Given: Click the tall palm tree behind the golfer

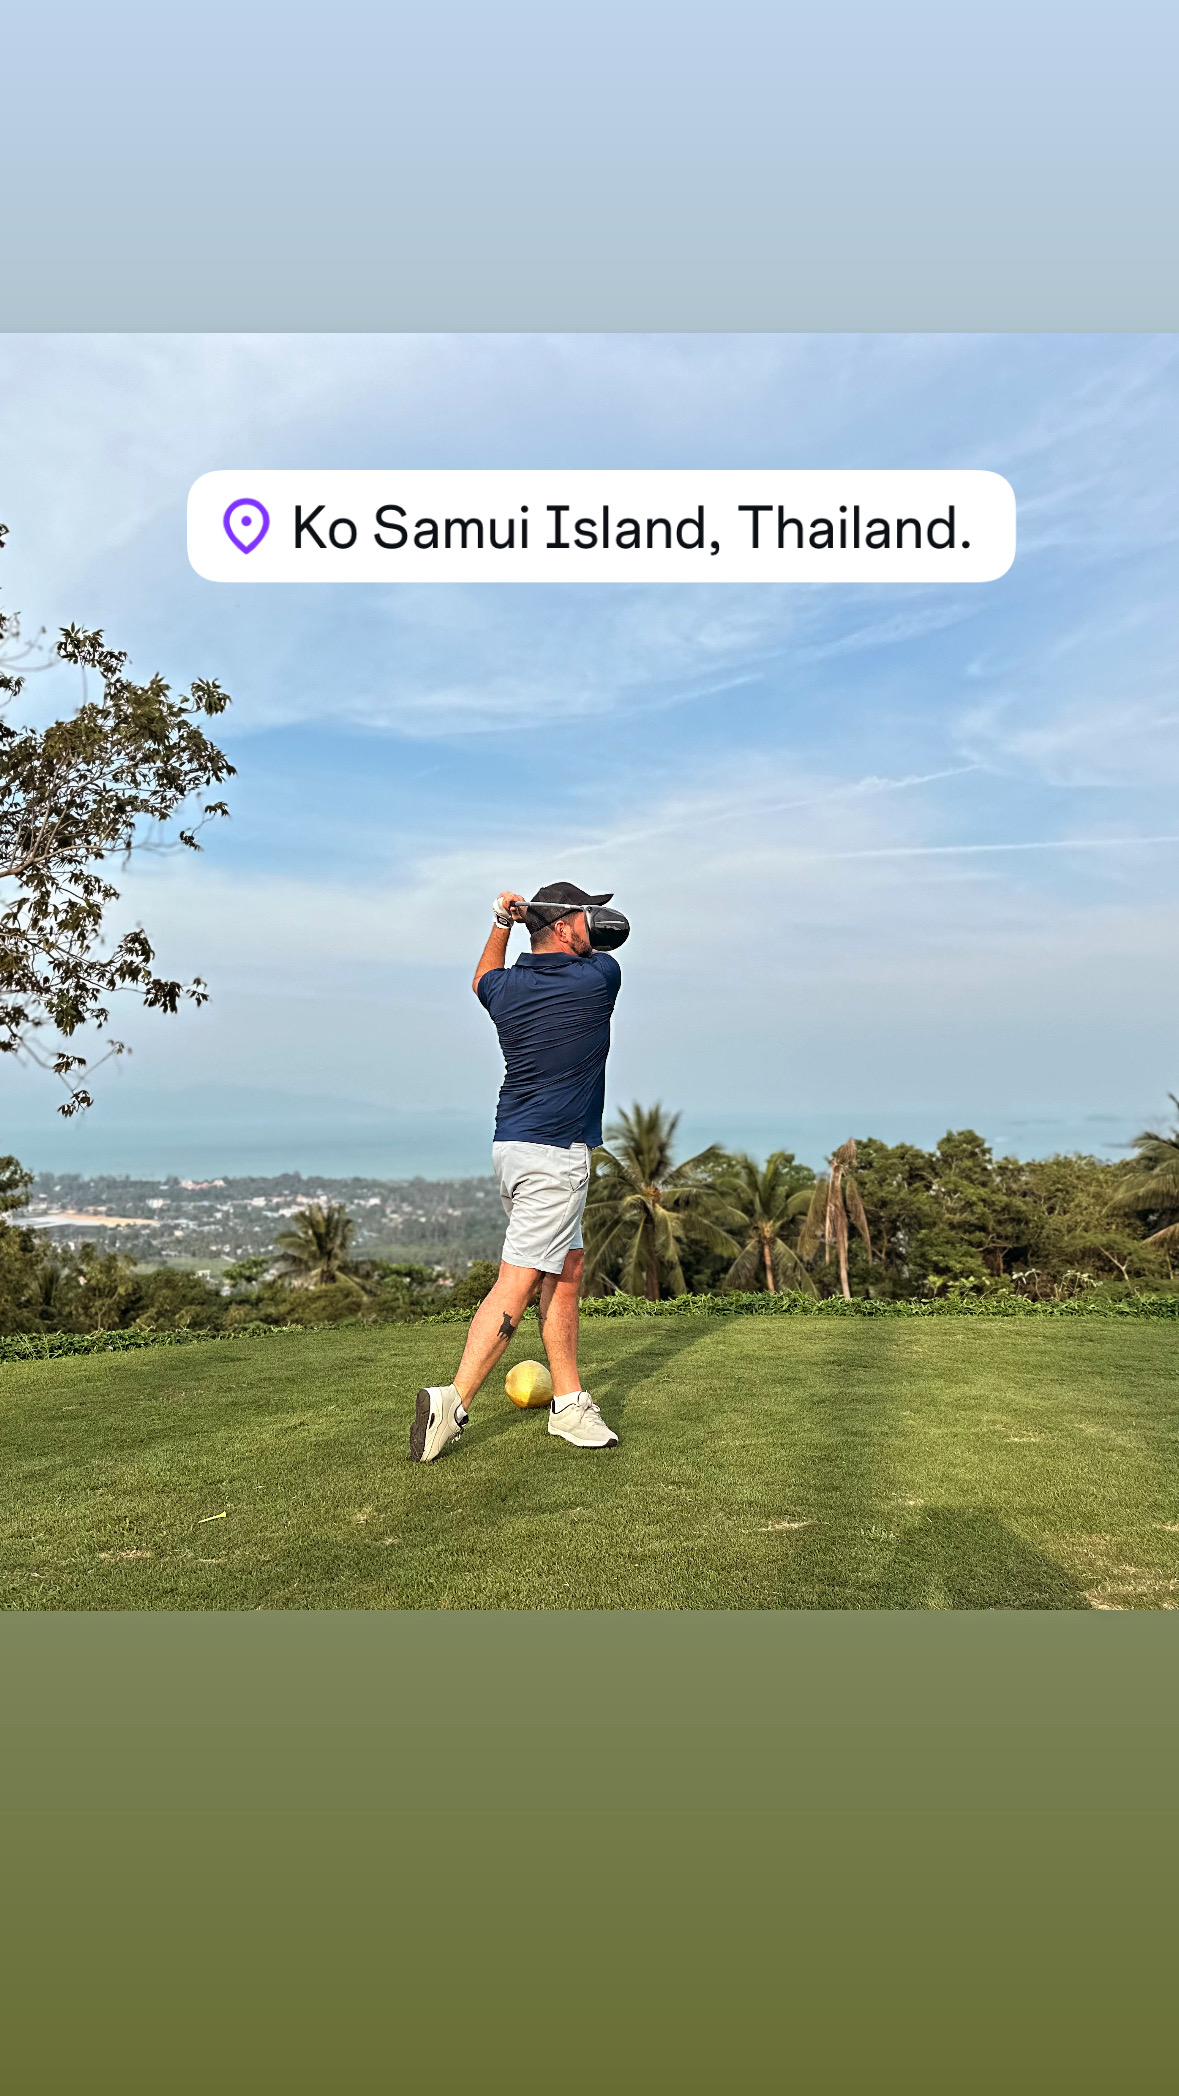Looking at the screenshot, I should point(650,1200).
